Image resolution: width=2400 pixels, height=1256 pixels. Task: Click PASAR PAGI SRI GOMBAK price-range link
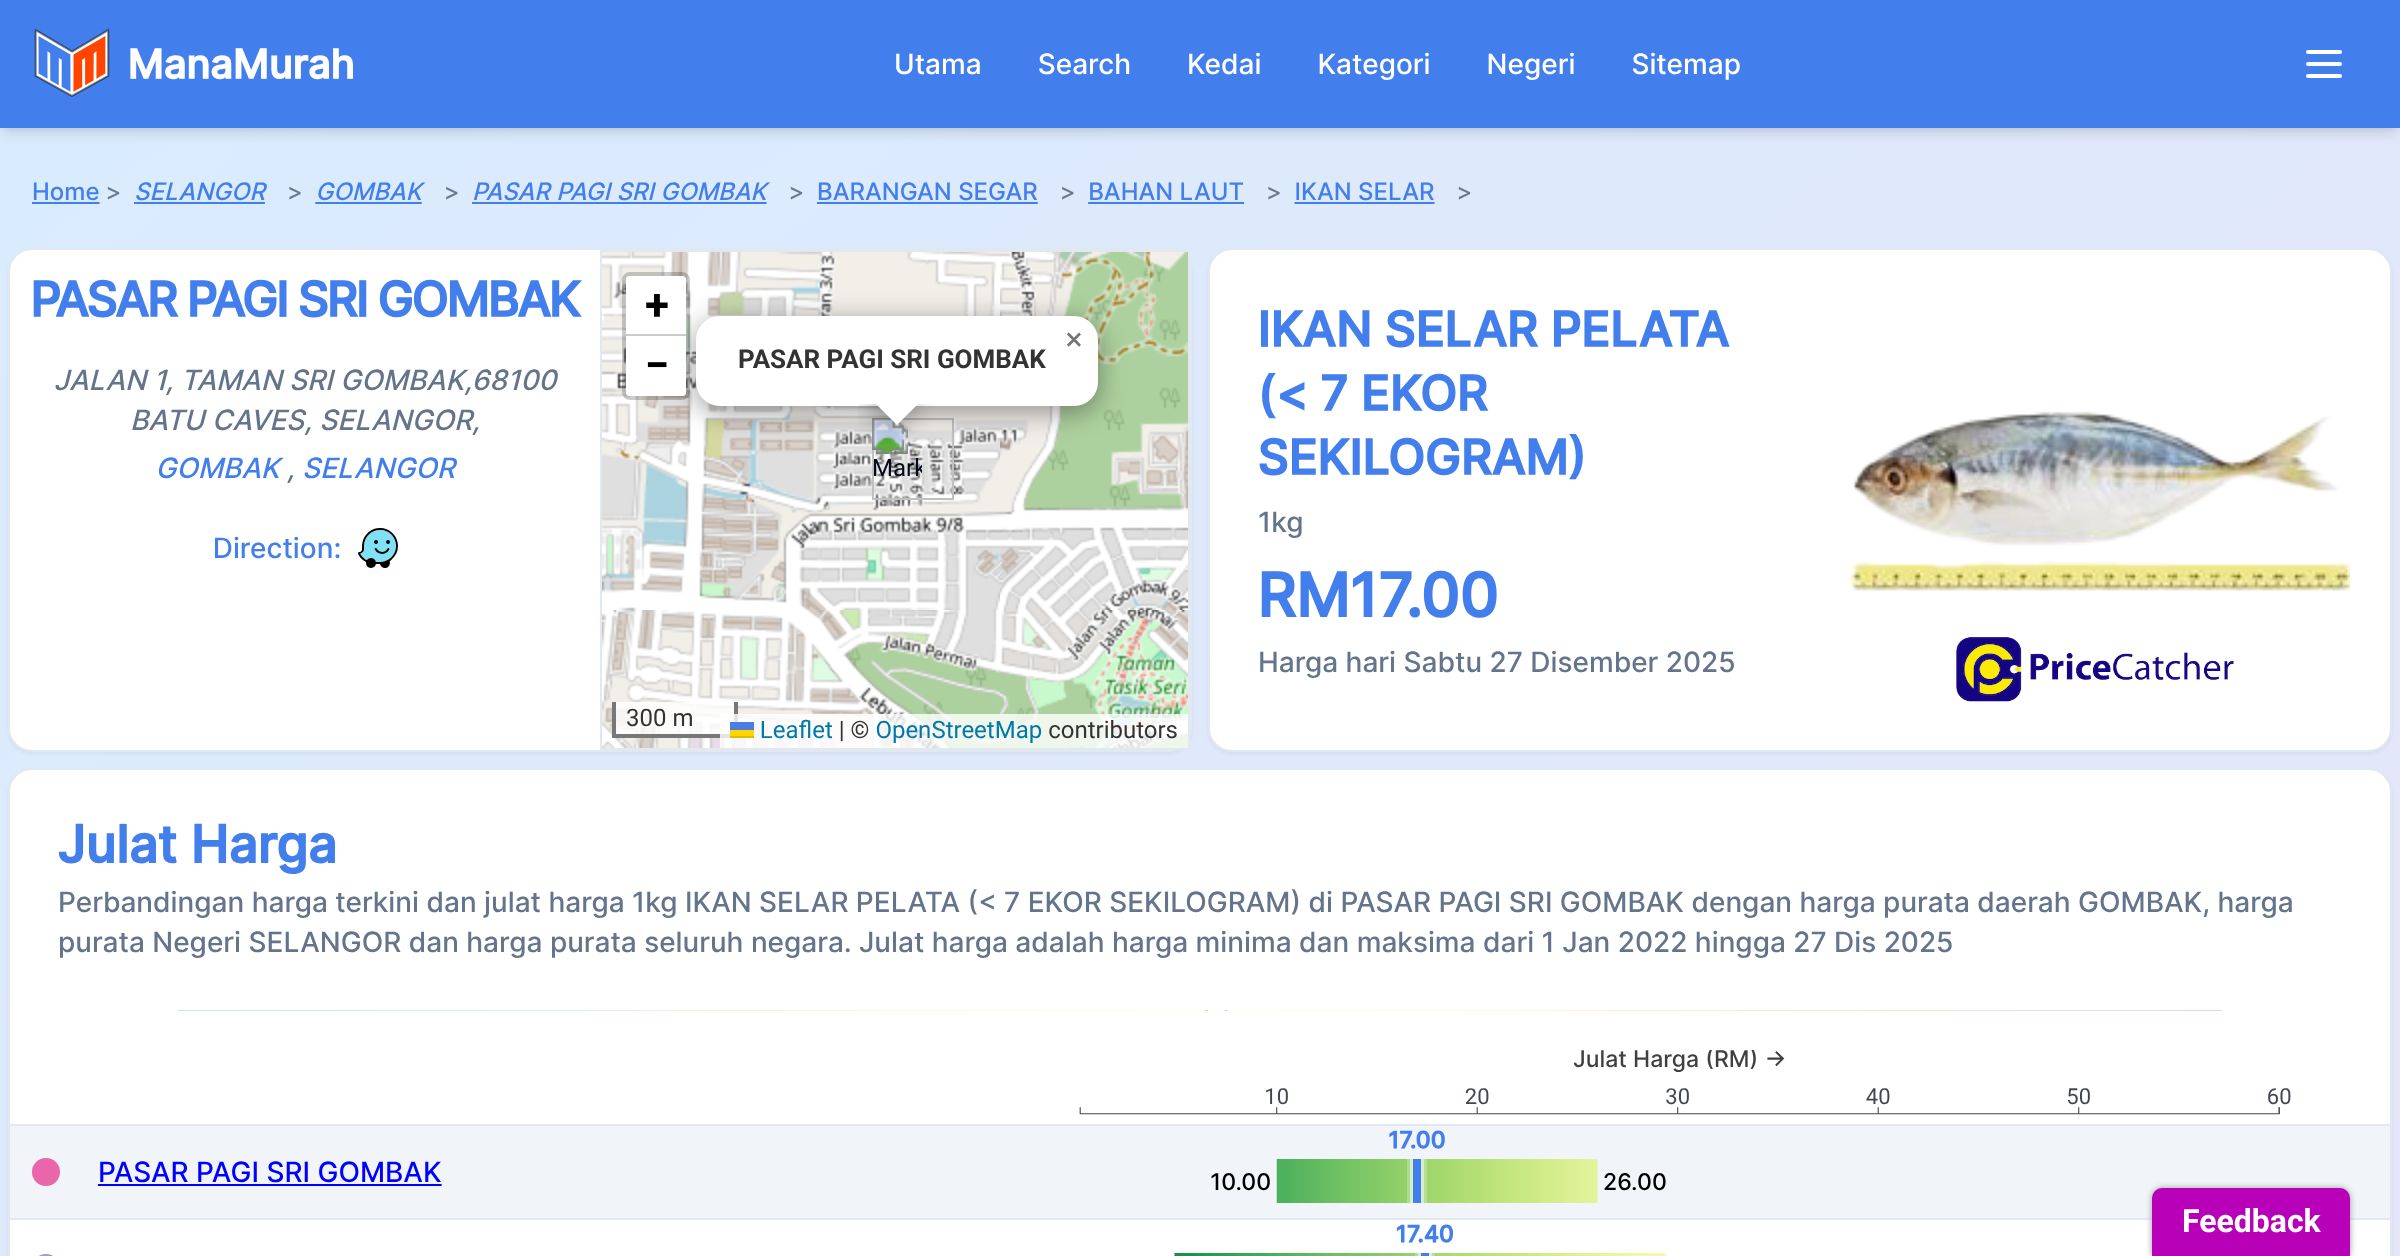pyautogui.click(x=269, y=1172)
